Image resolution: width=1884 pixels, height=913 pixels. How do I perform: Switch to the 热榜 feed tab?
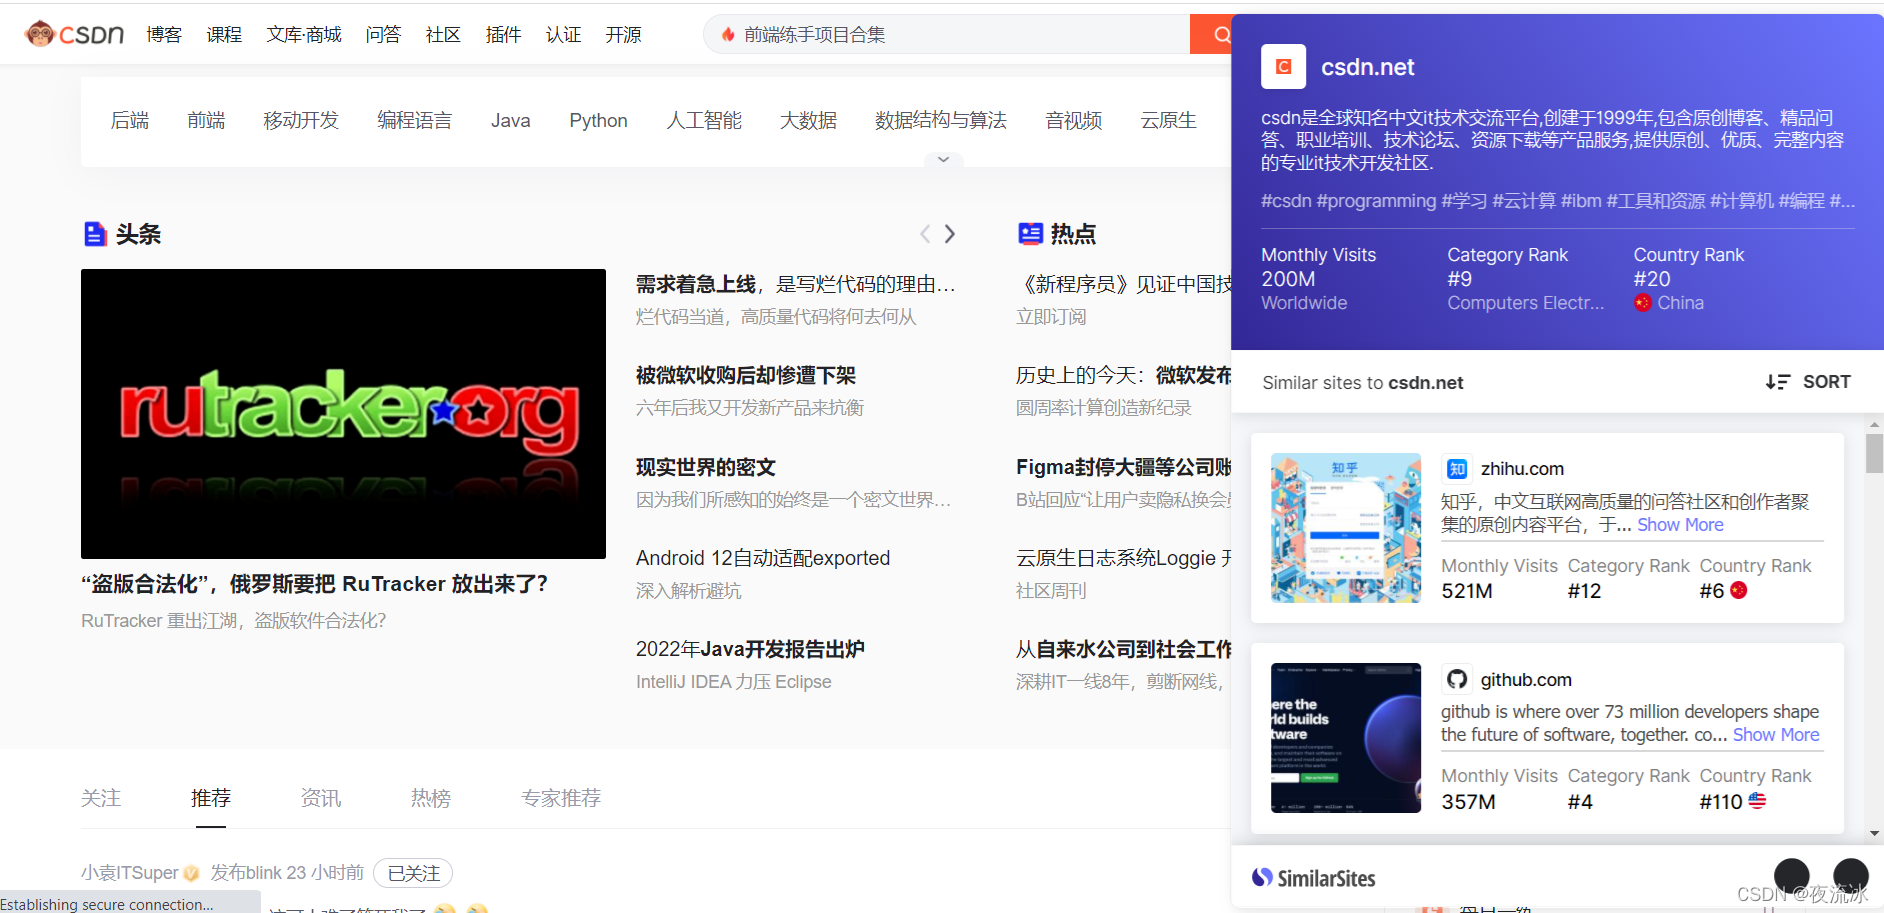point(431,798)
